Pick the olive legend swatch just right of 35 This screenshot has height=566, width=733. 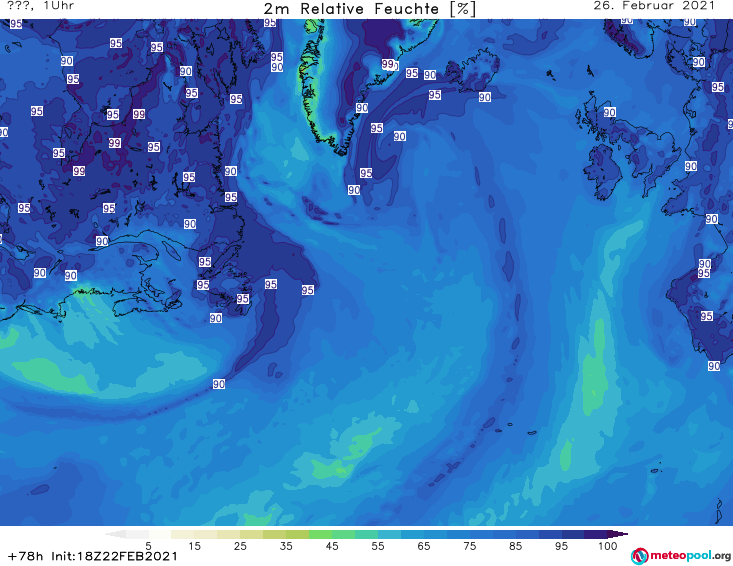(x=297, y=534)
